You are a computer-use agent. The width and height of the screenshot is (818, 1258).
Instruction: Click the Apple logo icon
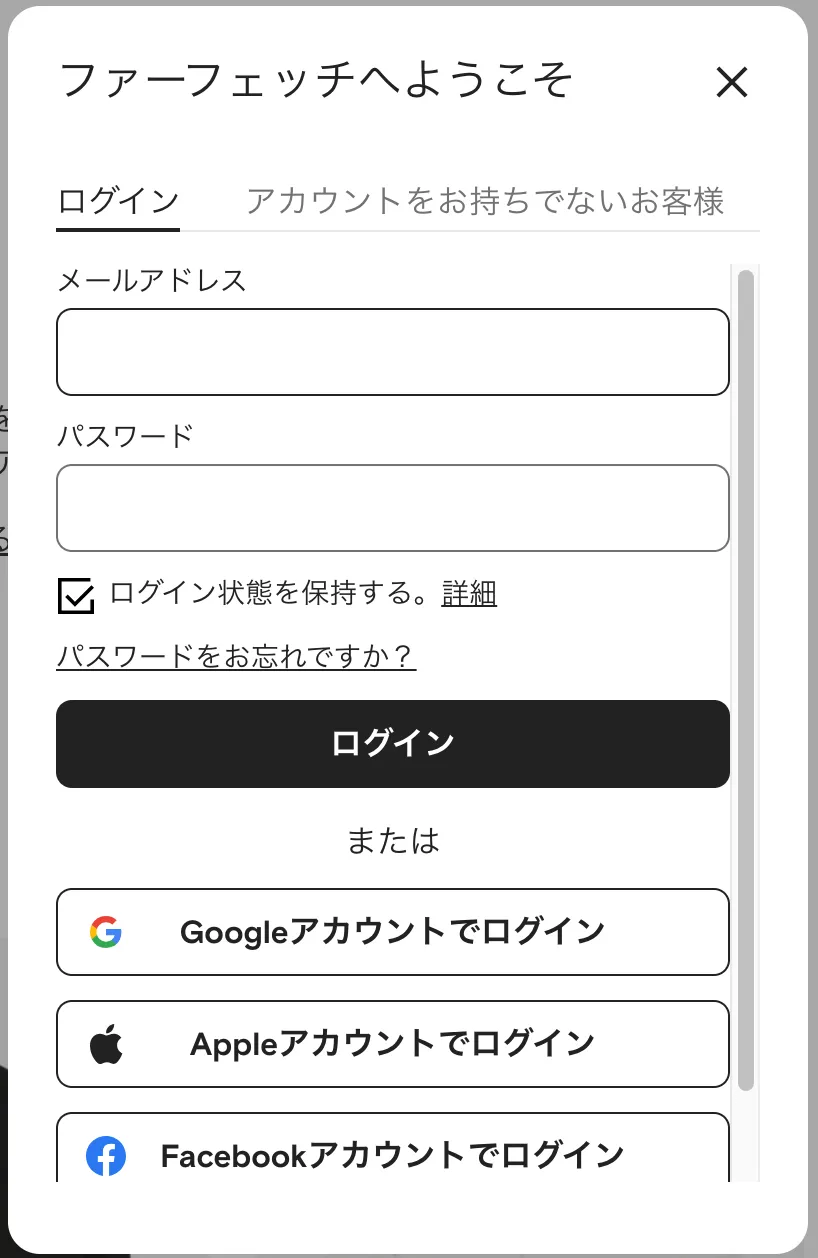click(105, 1043)
